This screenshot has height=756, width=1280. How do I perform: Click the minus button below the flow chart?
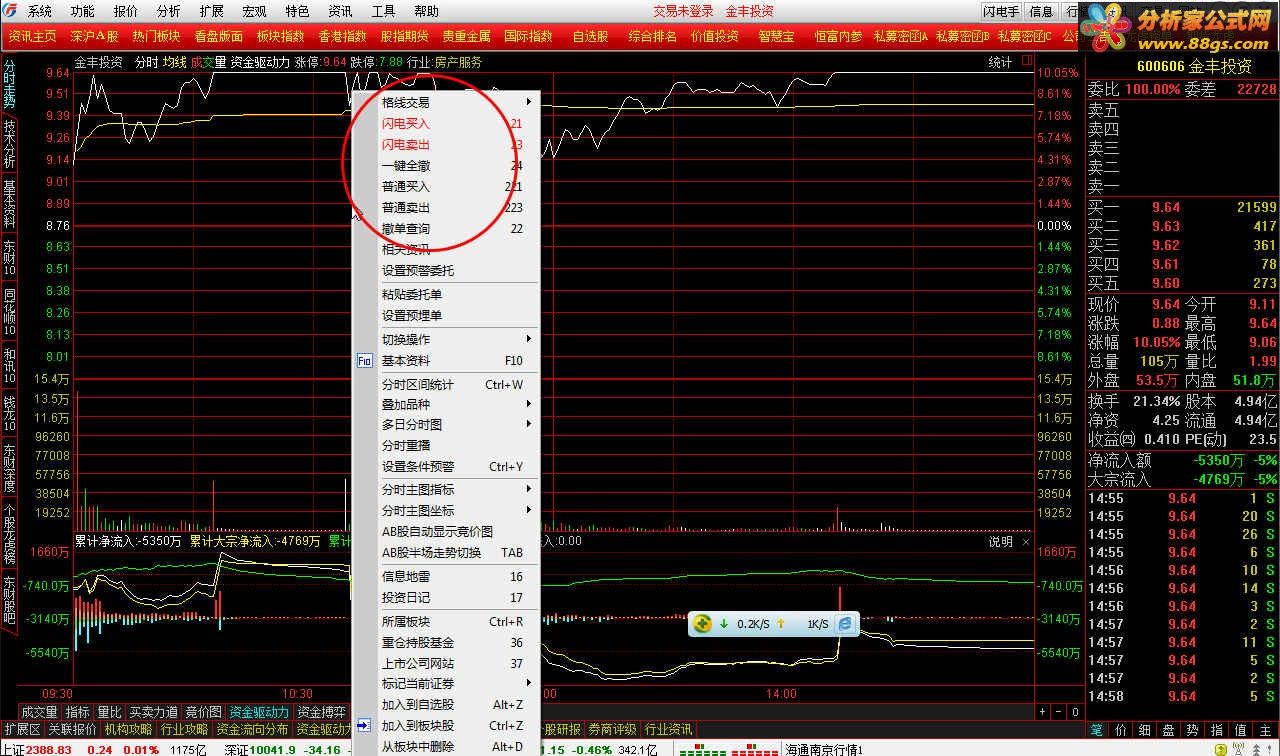[x=1058, y=712]
